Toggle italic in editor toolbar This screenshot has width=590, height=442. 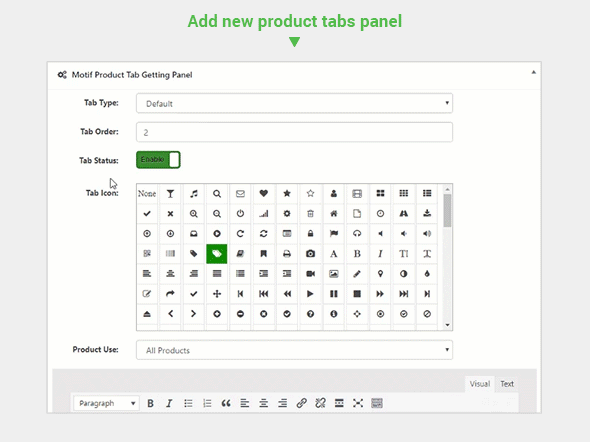pos(169,403)
